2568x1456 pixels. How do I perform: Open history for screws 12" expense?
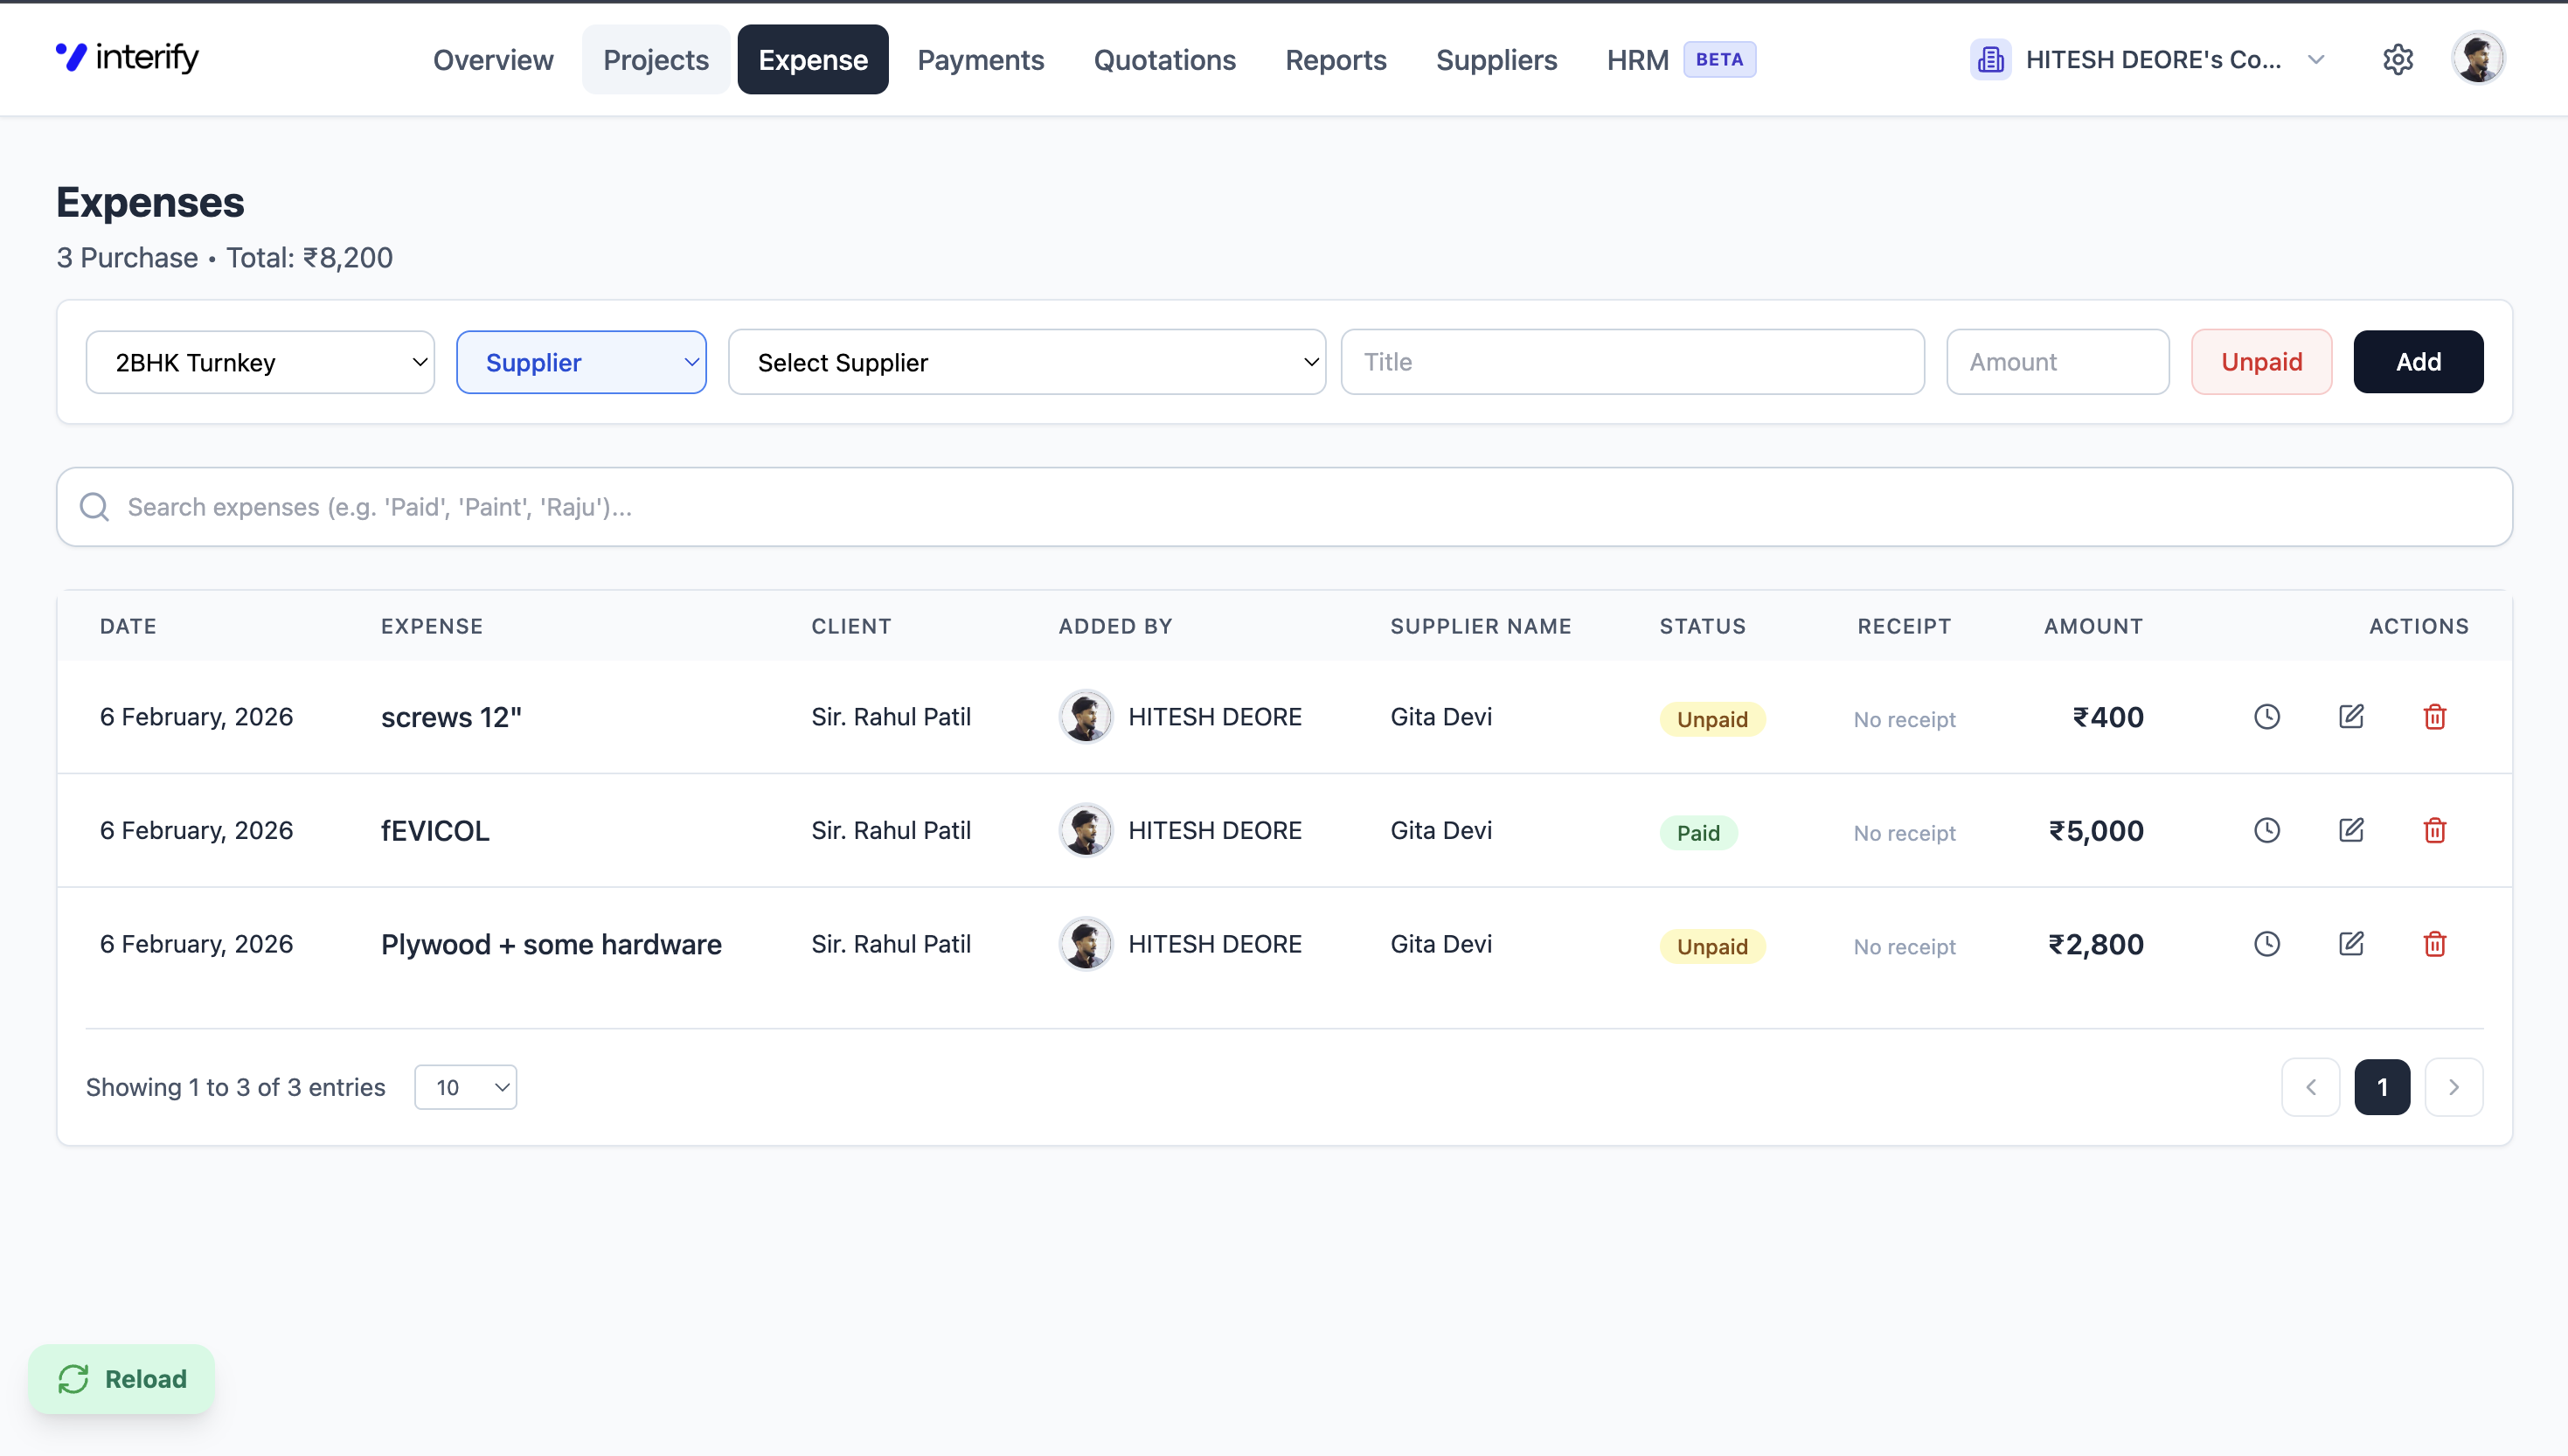[2266, 717]
